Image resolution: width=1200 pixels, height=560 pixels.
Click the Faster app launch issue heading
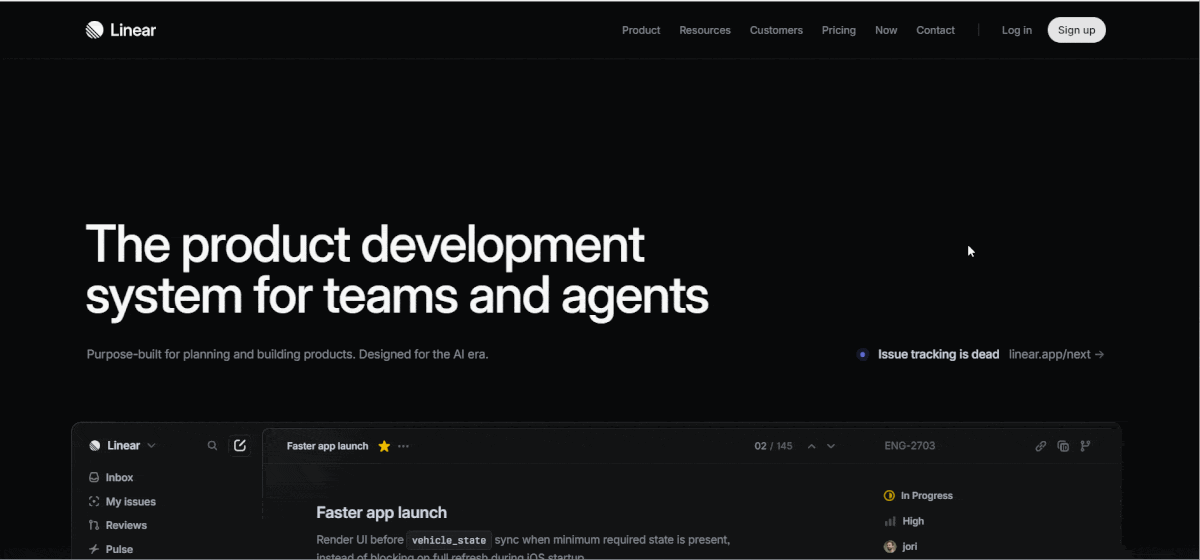pos(381,513)
